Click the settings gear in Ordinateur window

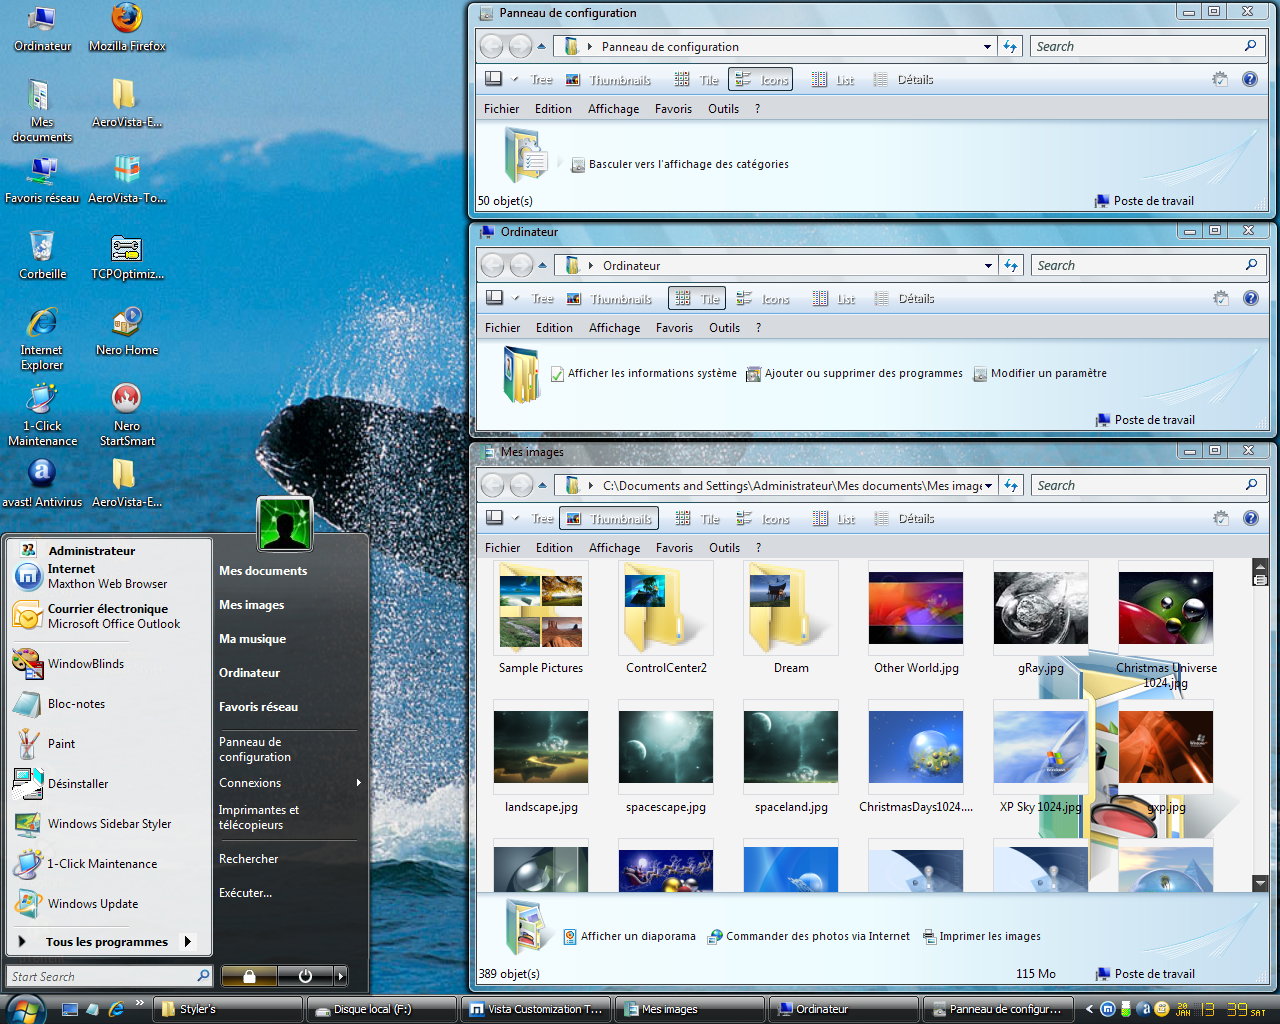pyautogui.click(x=1220, y=298)
